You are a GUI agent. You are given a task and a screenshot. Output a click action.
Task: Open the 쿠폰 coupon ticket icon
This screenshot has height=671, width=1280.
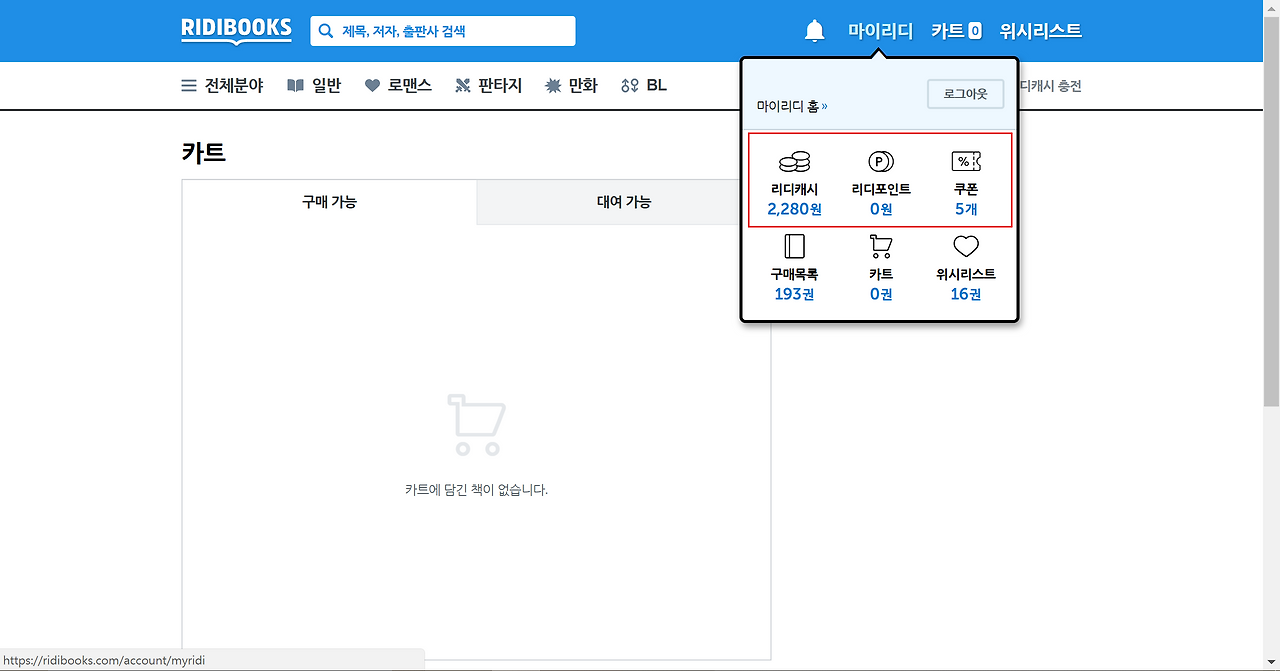pyautogui.click(x=966, y=162)
